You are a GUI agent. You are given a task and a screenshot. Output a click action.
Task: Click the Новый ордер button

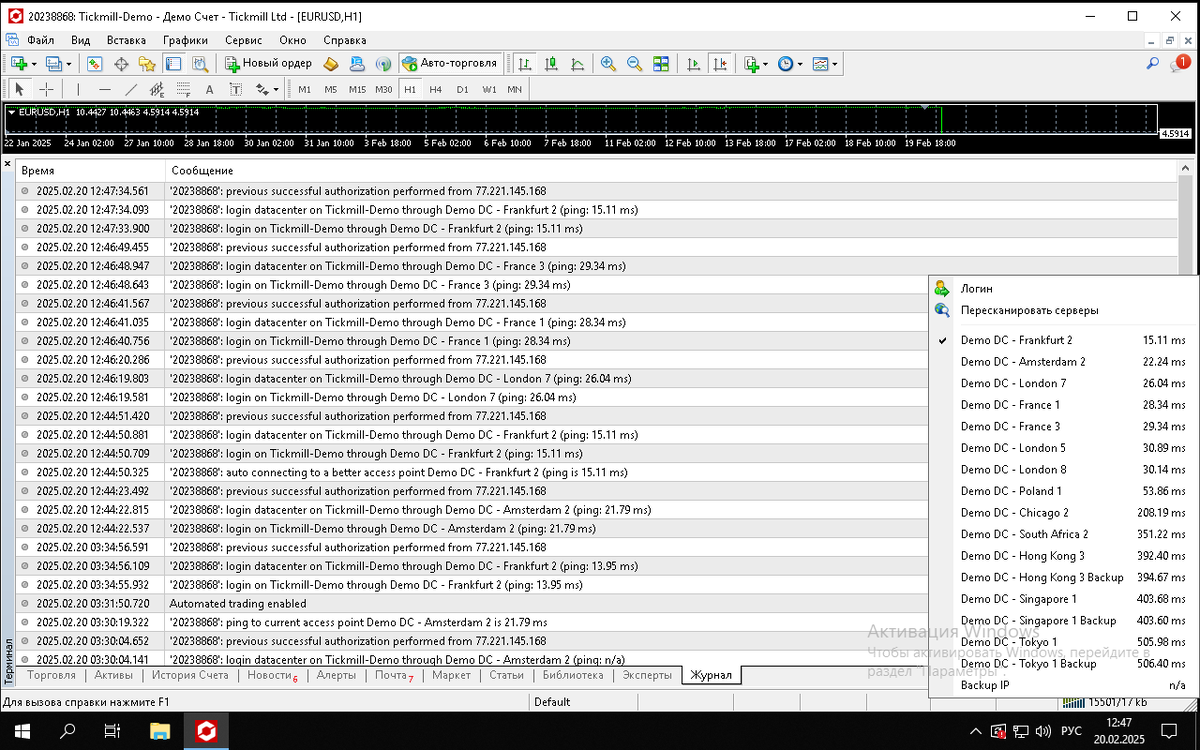tap(268, 63)
